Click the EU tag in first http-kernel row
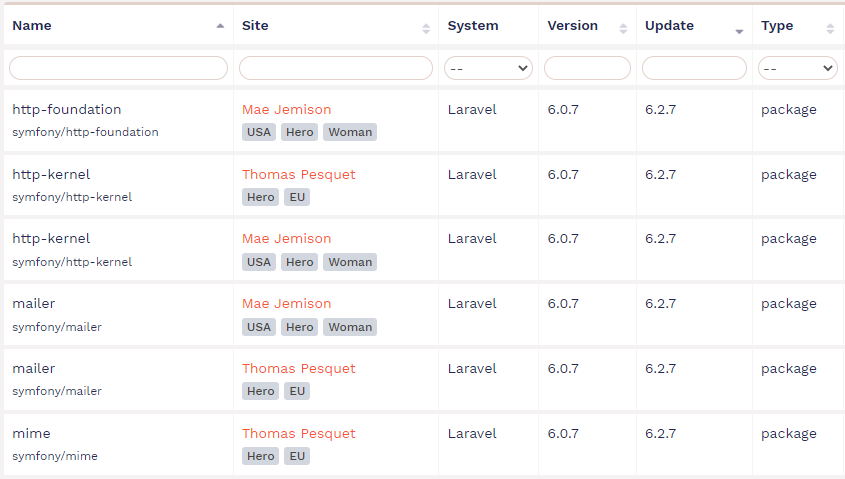 tap(297, 197)
